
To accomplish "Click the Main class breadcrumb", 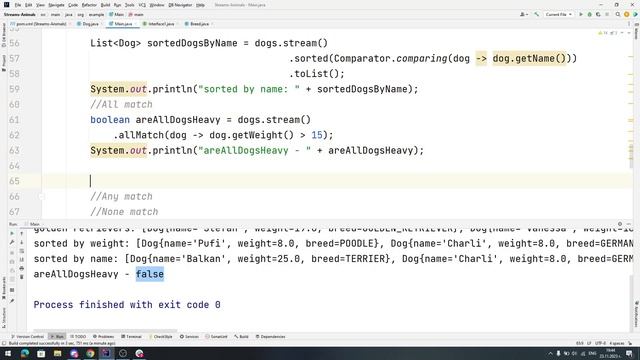I will click(116, 14).
